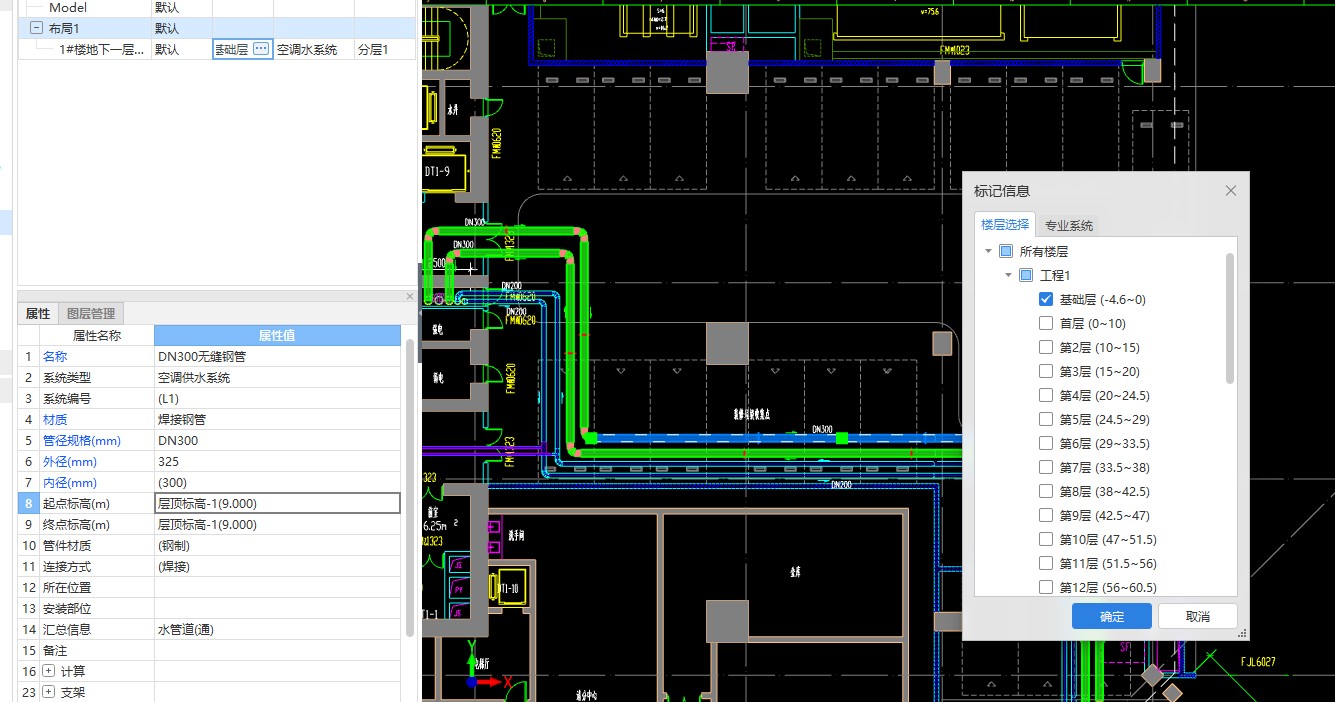Check 第12层 (56~60.5)
The height and width of the screenshot is (702, 1335).
click(1046, 588)
